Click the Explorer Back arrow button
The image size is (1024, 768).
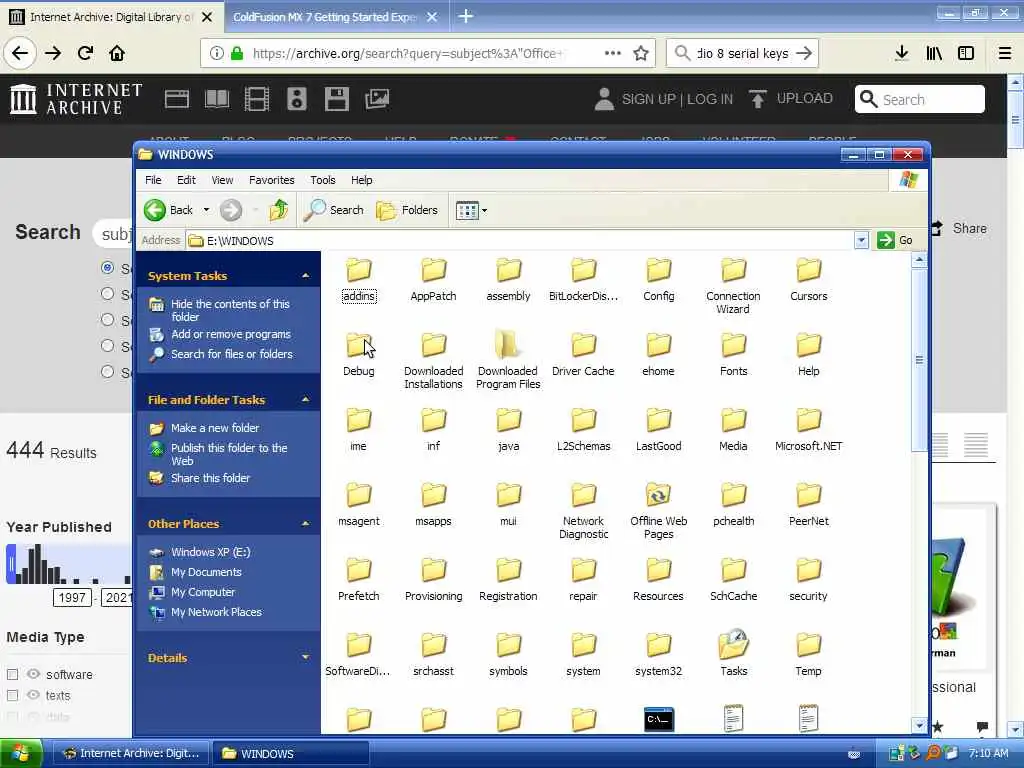pos(168,210)
